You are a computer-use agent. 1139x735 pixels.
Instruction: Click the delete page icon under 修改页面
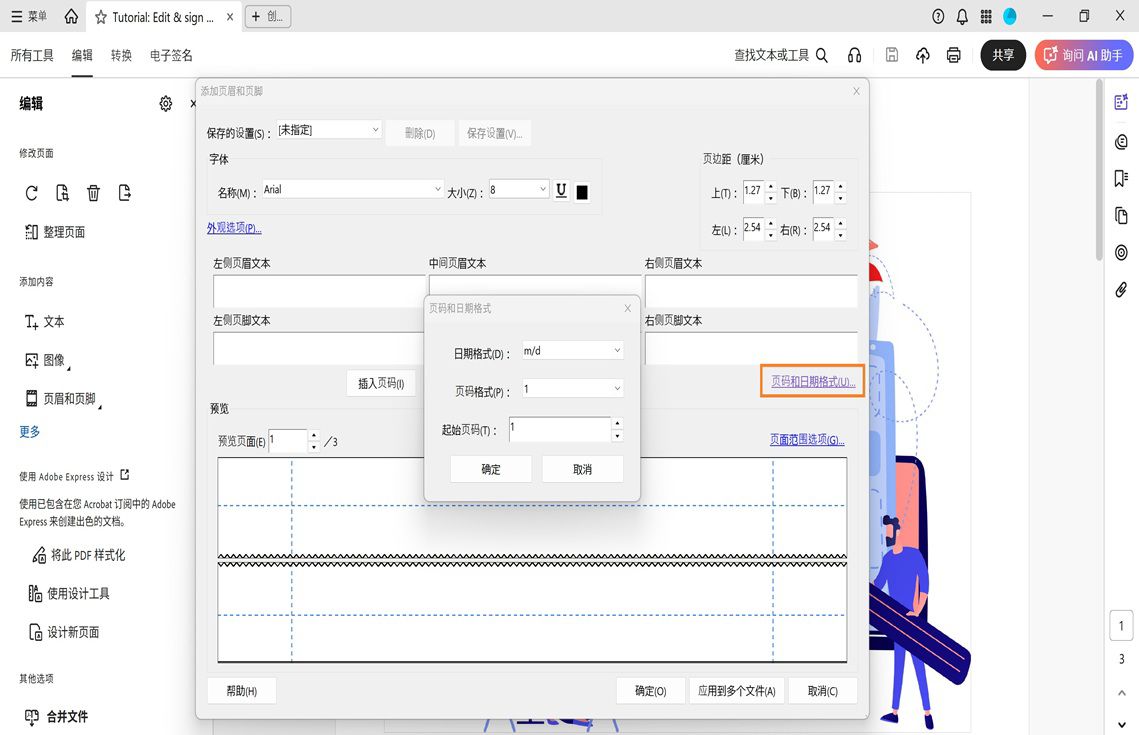click(93, 192)
